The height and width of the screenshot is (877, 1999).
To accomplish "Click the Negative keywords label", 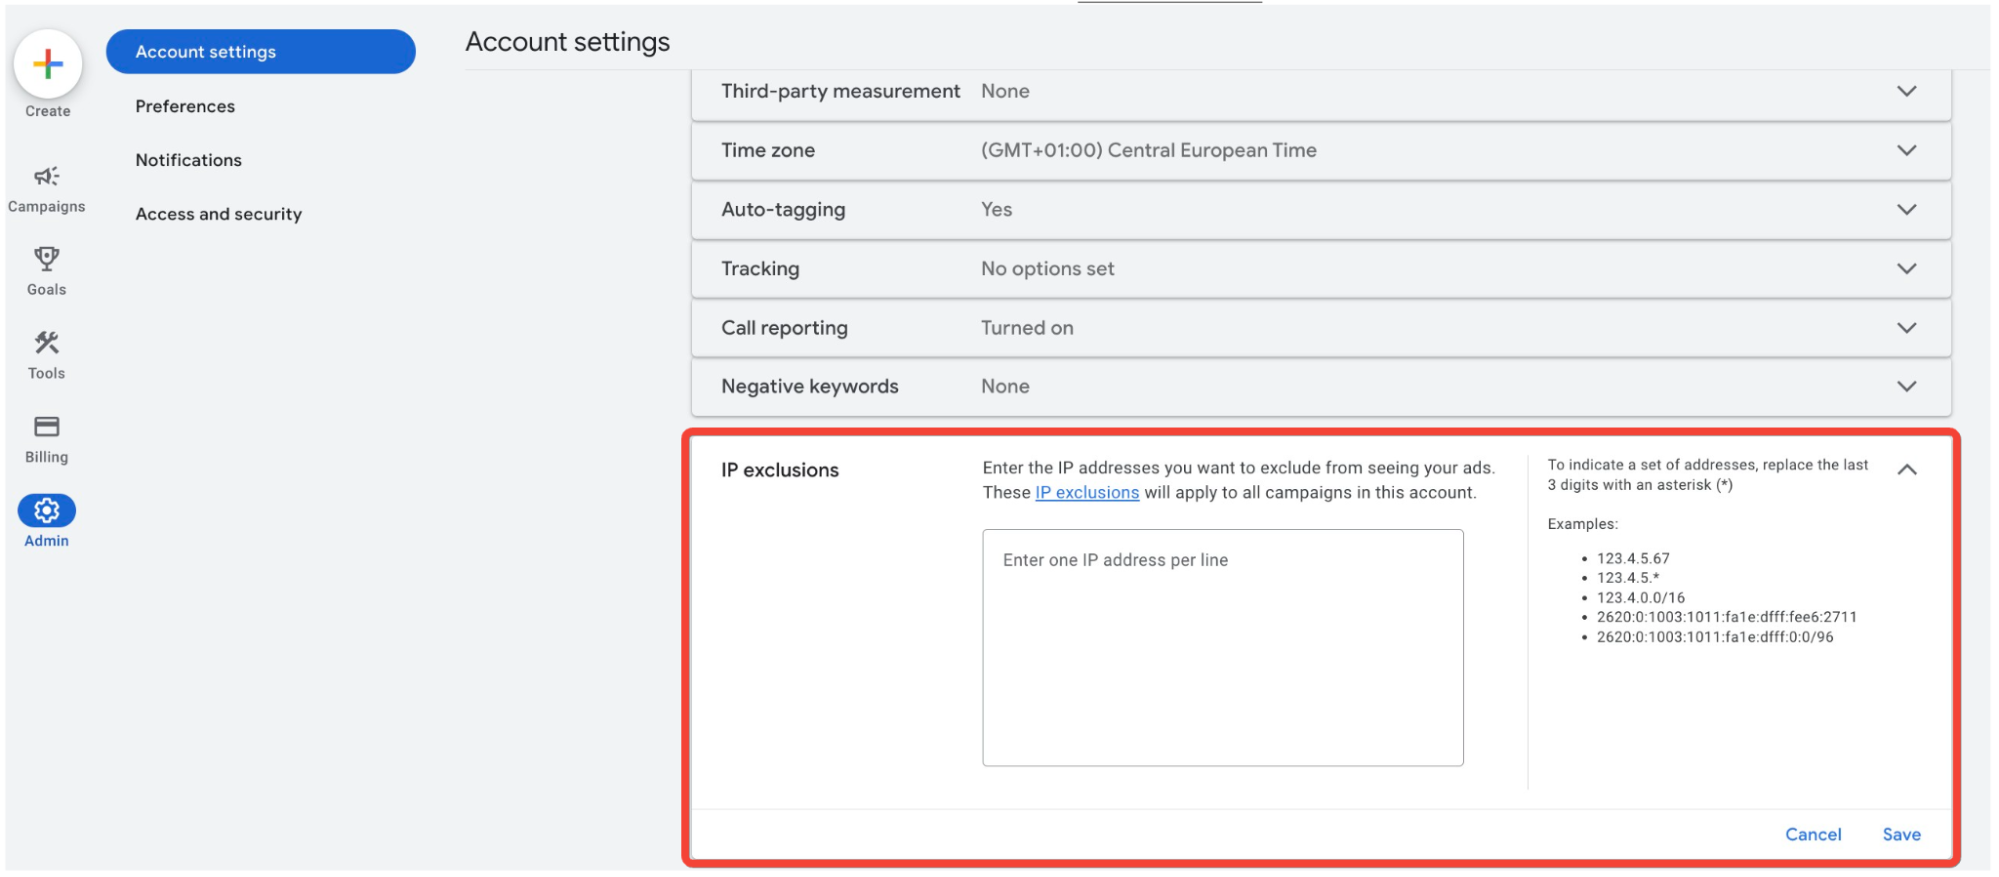I will coord(810,386).
